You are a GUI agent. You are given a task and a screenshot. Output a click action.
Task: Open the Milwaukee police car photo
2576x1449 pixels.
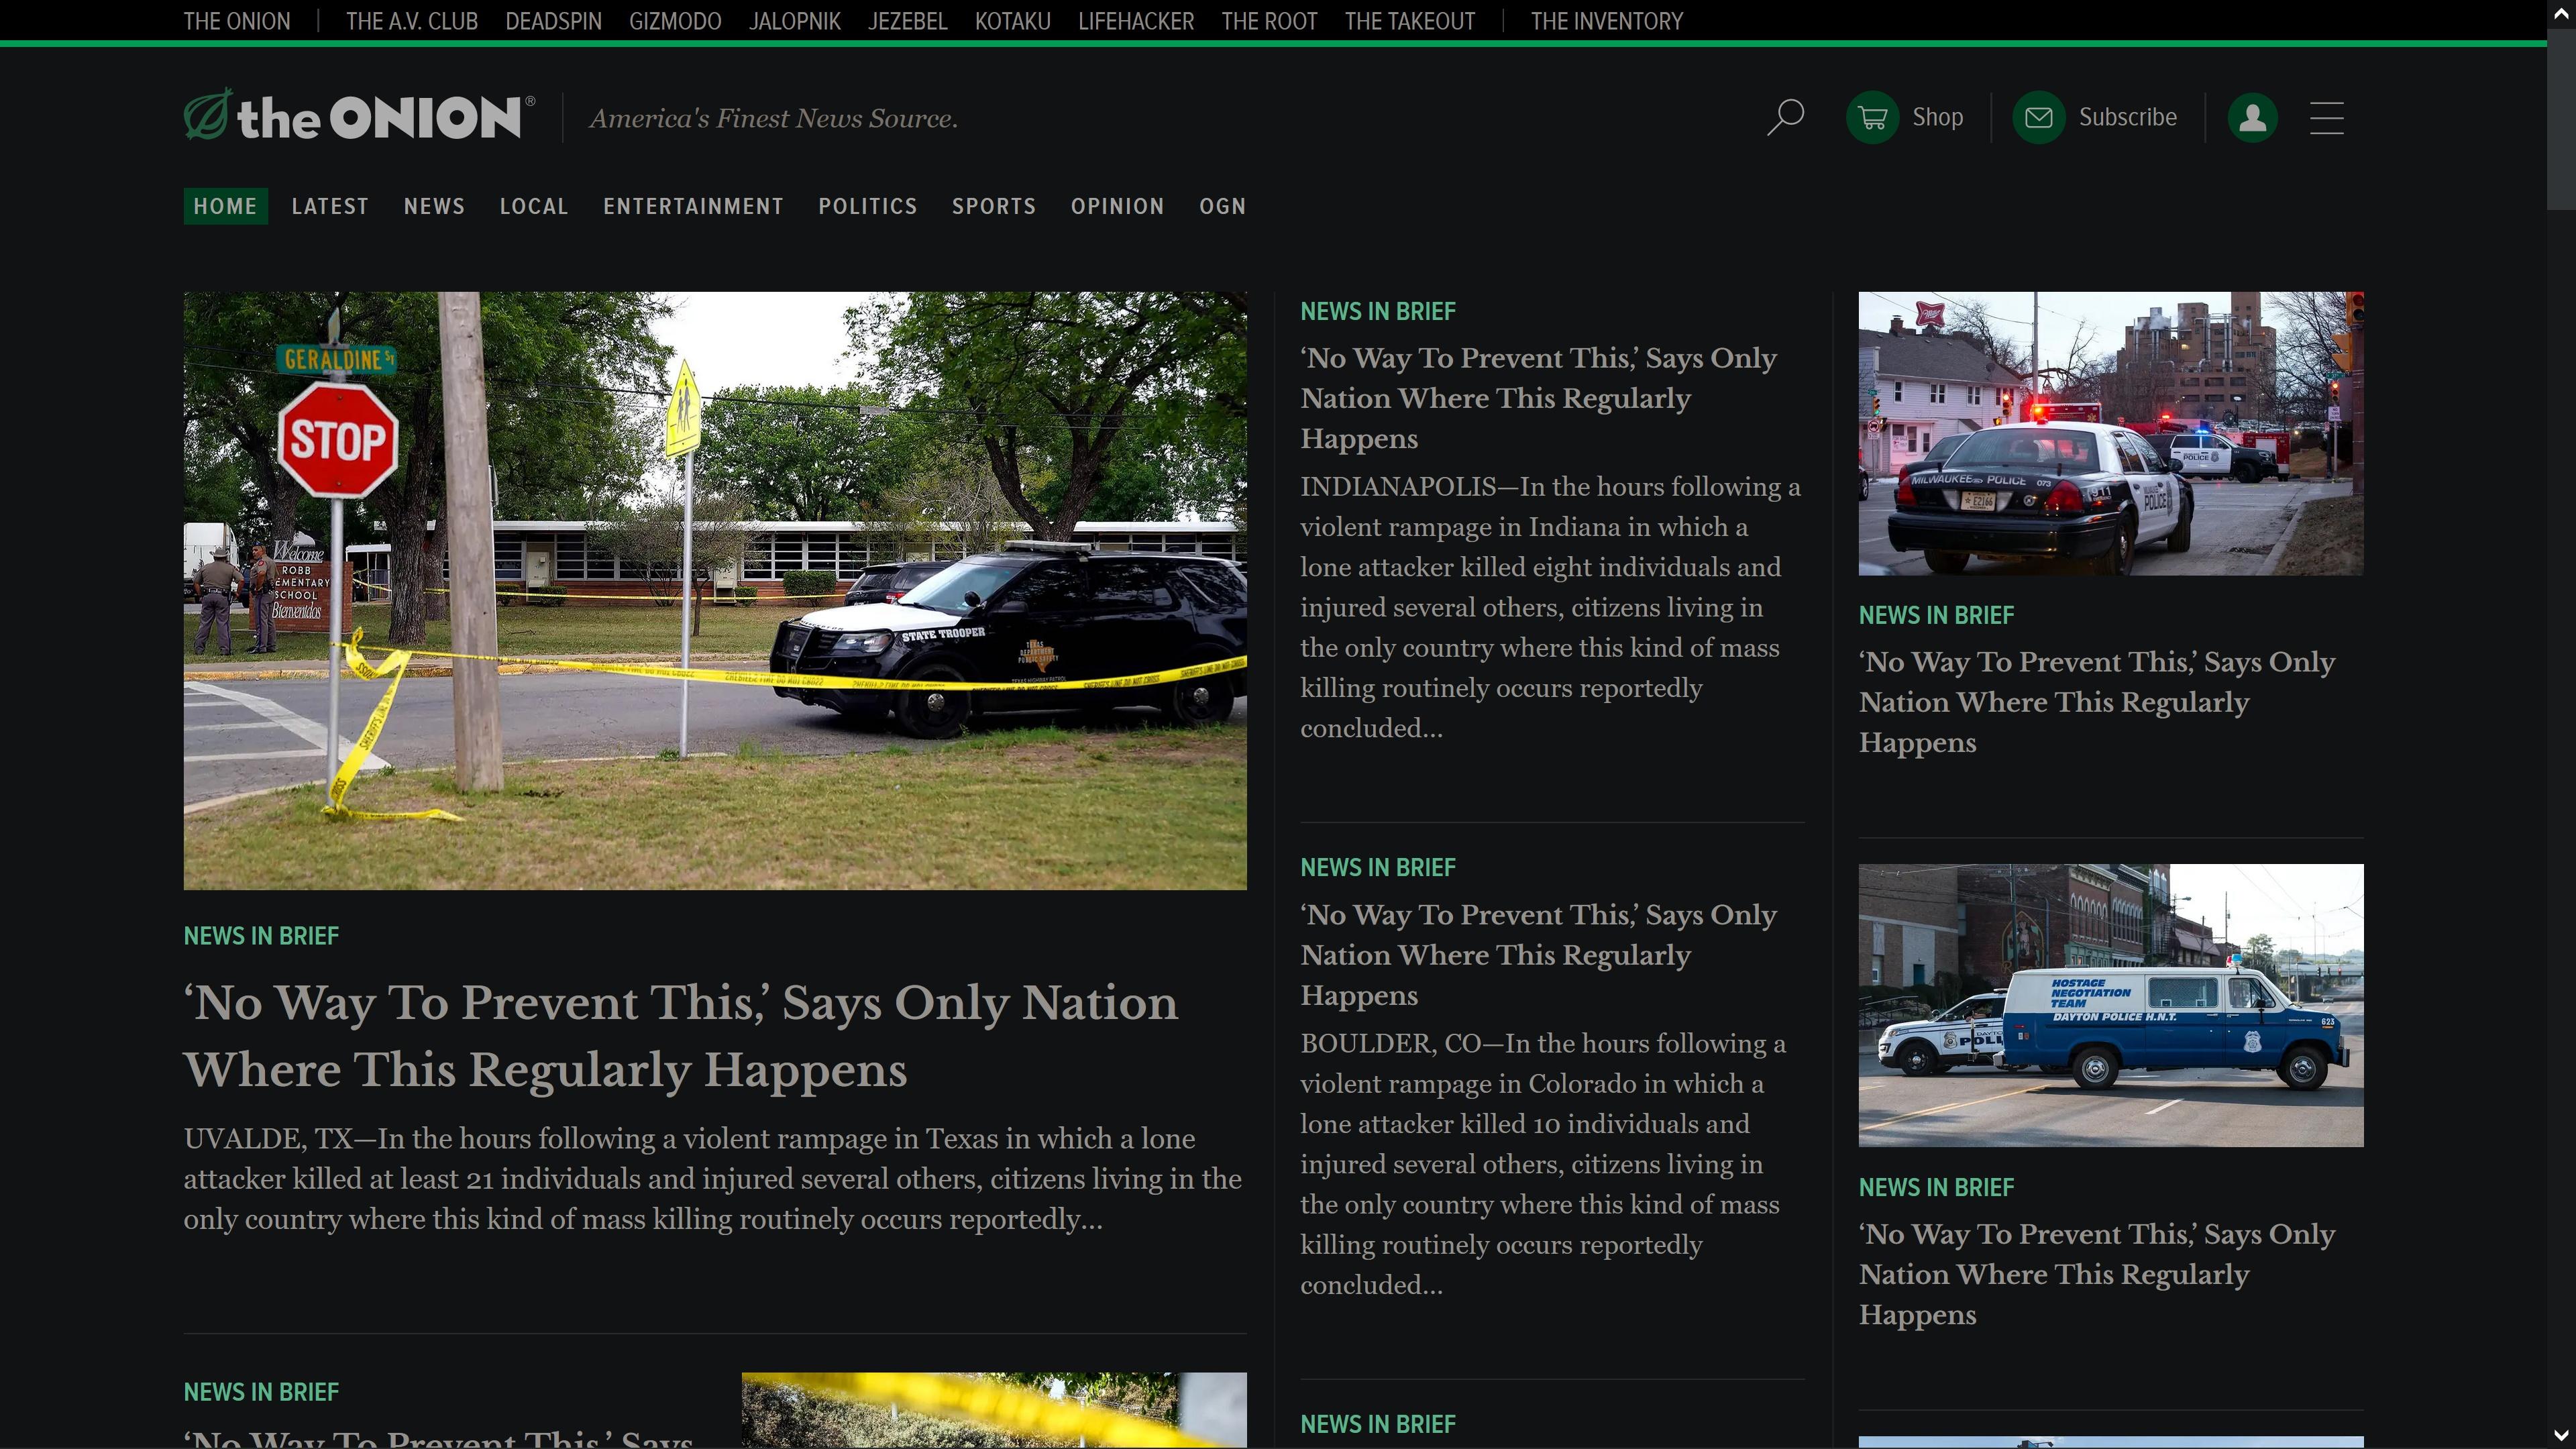click(2110, 433)
